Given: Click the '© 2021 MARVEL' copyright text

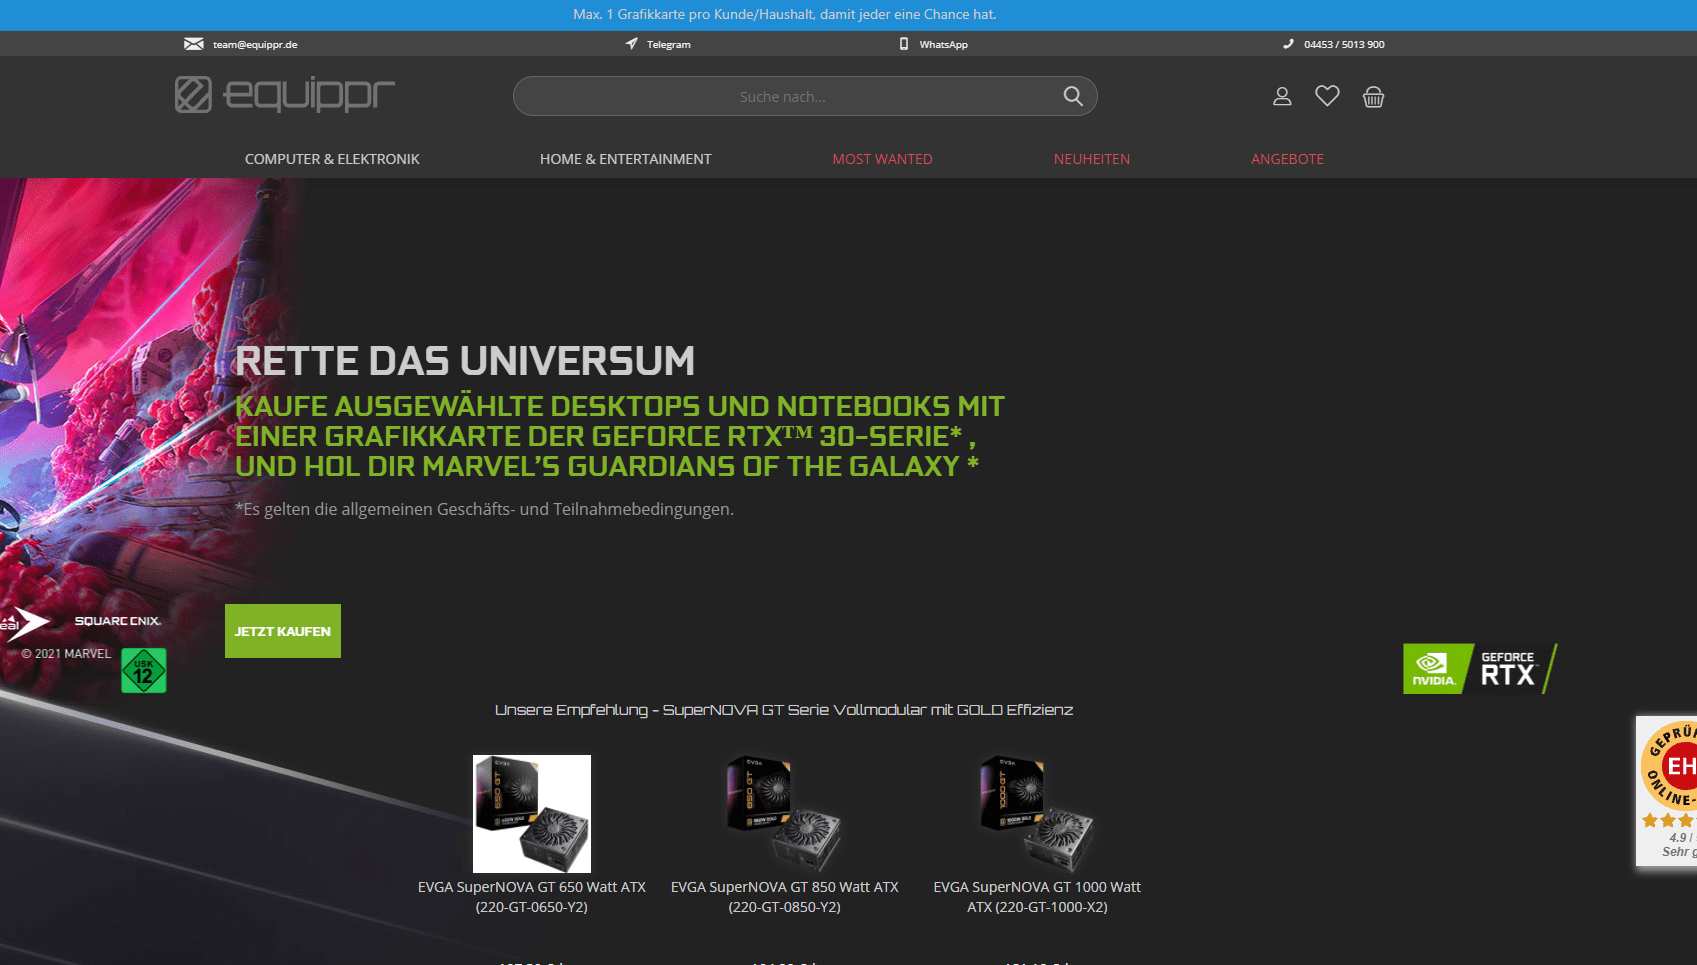Looking at the screenshot, I should click(x=66, y=654).
